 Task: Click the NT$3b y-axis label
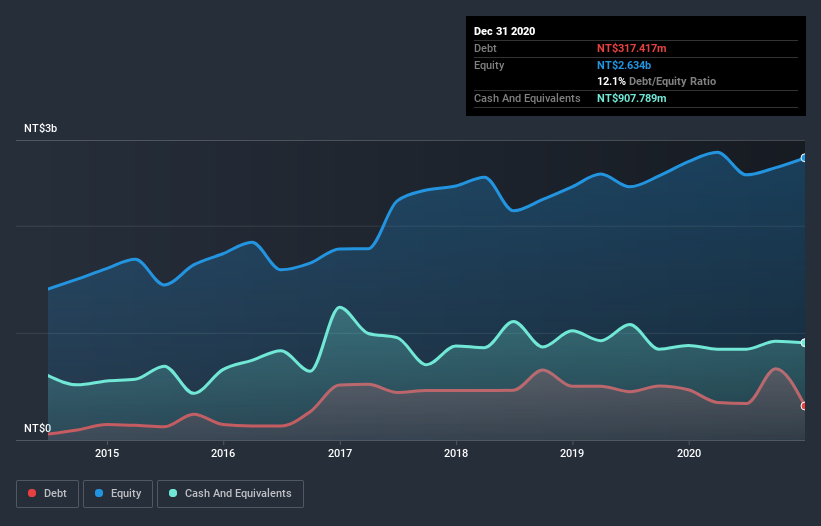tap(40, 128)
